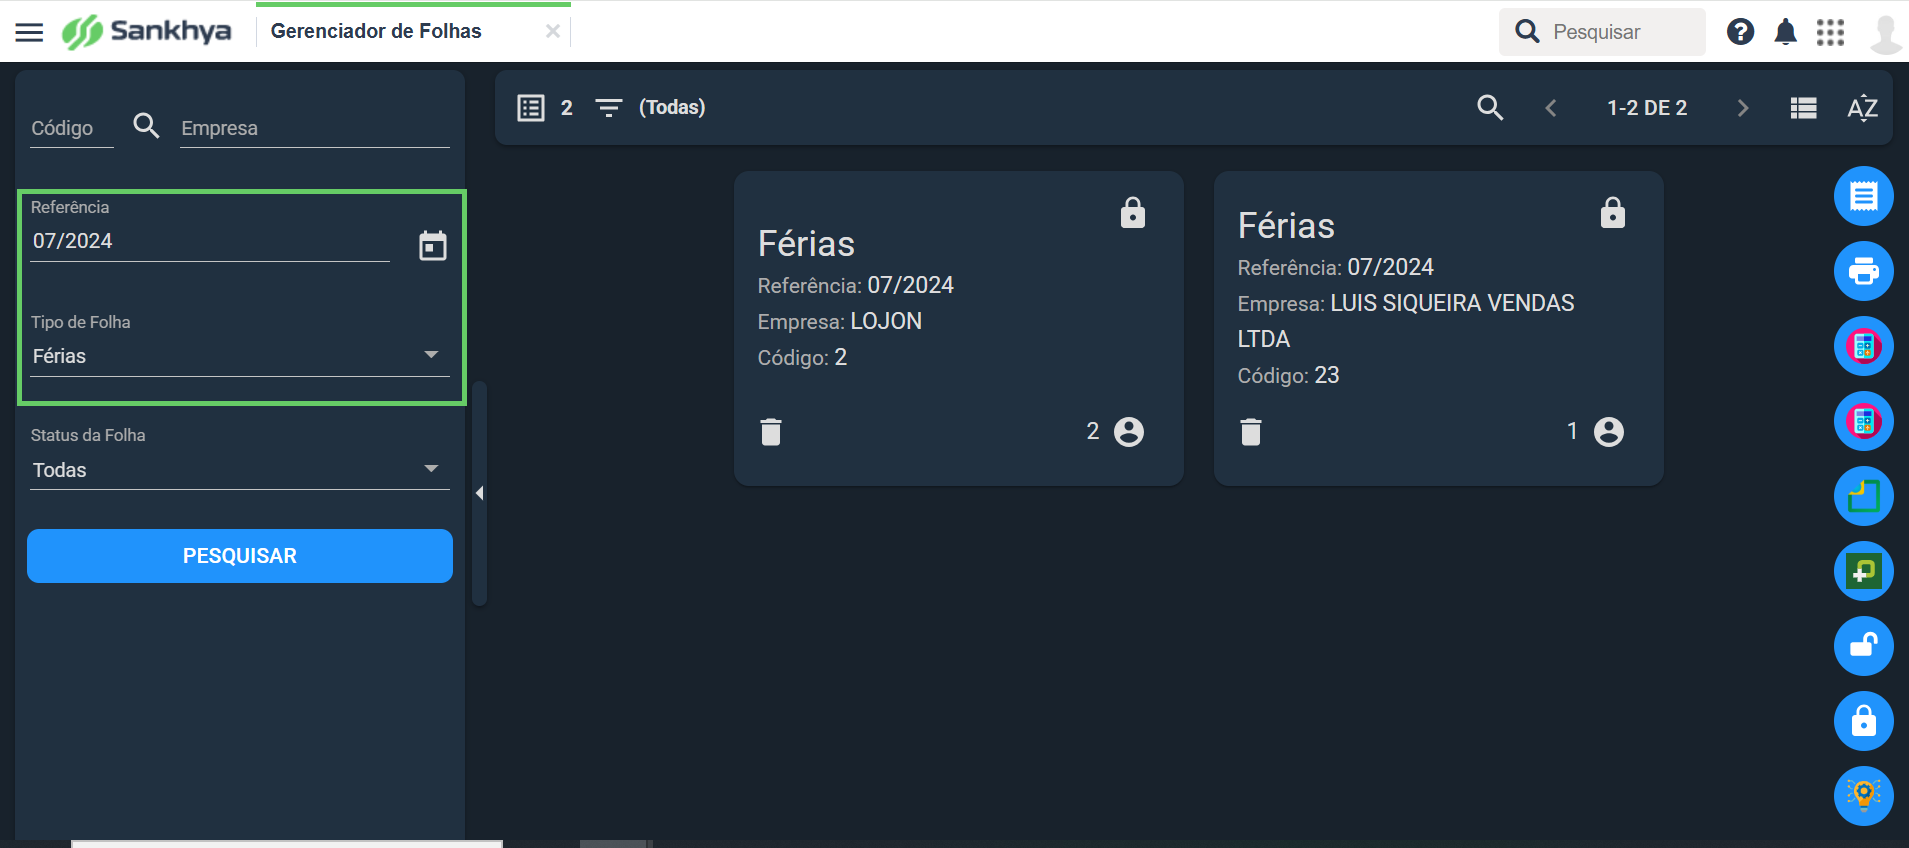The image size is (1909, 848).
Task: Toggle lock on LUIS SIQUEIRA VENDAS card
Action: tap(1612, 213)
